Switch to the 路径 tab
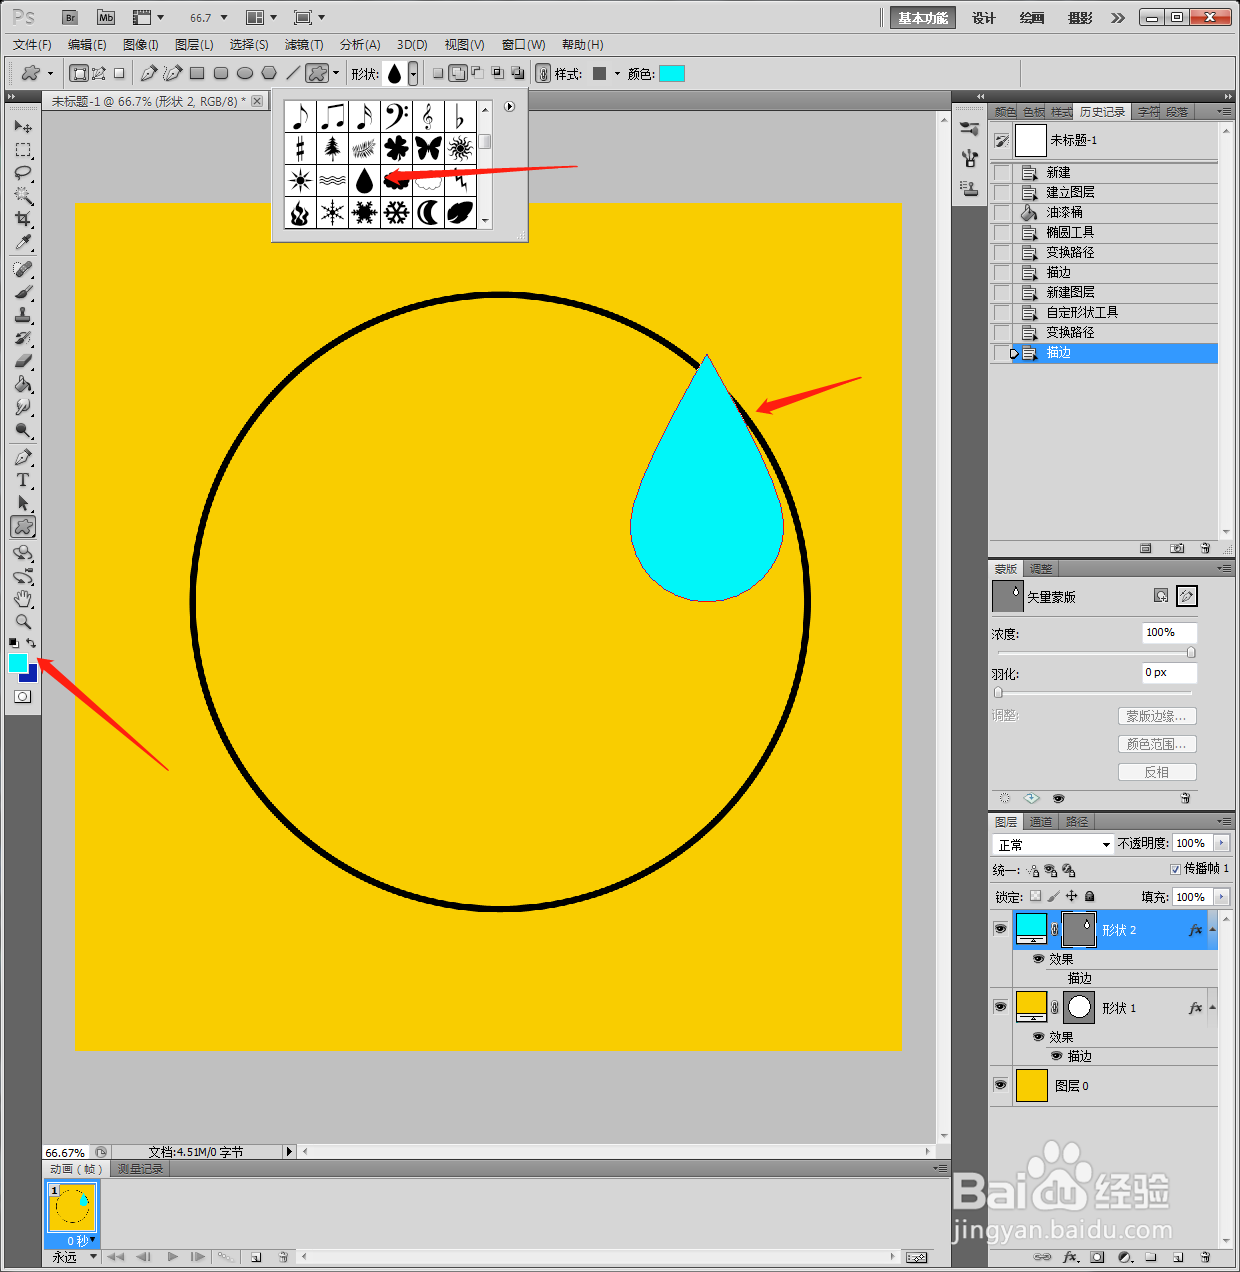The width and height of the screenshot is (1240, 1272). (x=1077, y=822)
